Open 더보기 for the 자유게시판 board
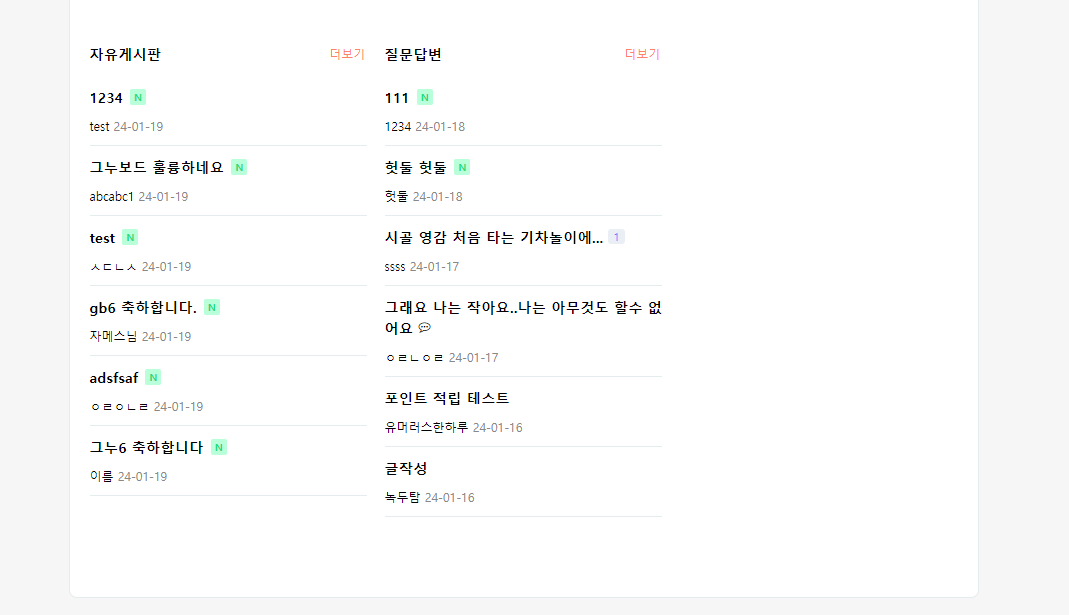This screenshot has height=615, width=1069. 347,54
